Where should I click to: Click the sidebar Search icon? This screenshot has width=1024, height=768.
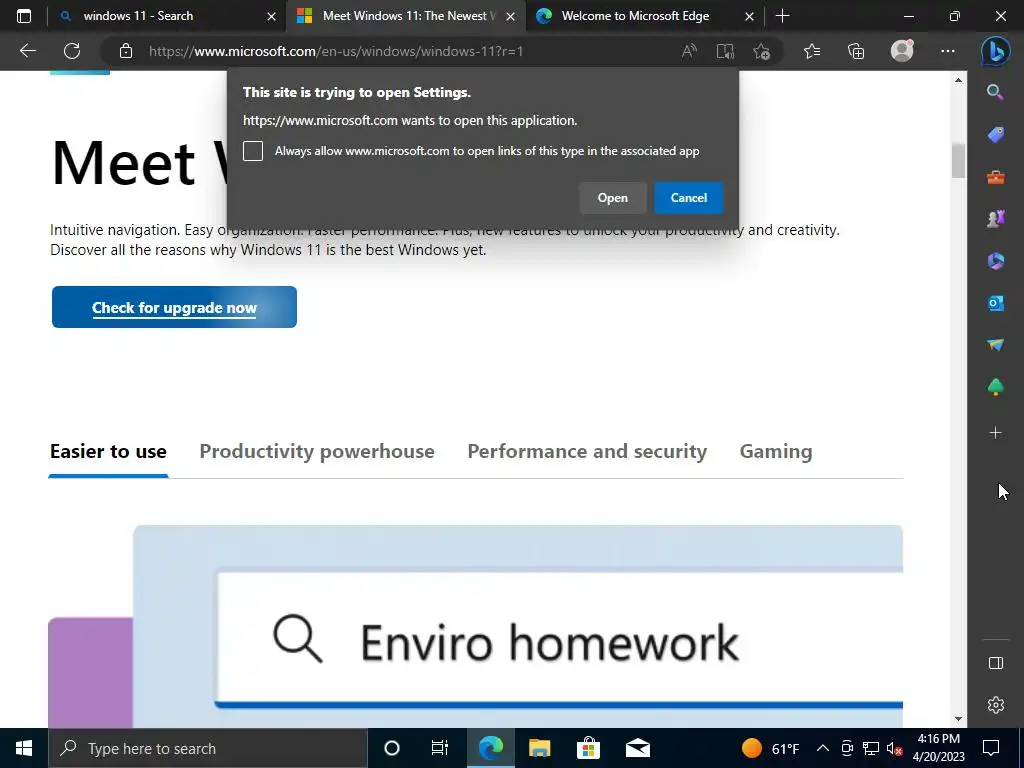point(995,92)
